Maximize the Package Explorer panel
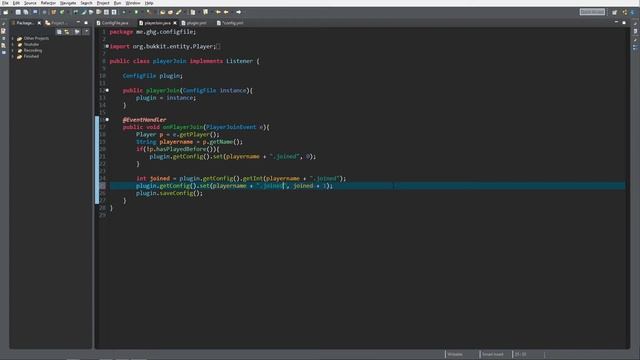 [x=86, y=23]
